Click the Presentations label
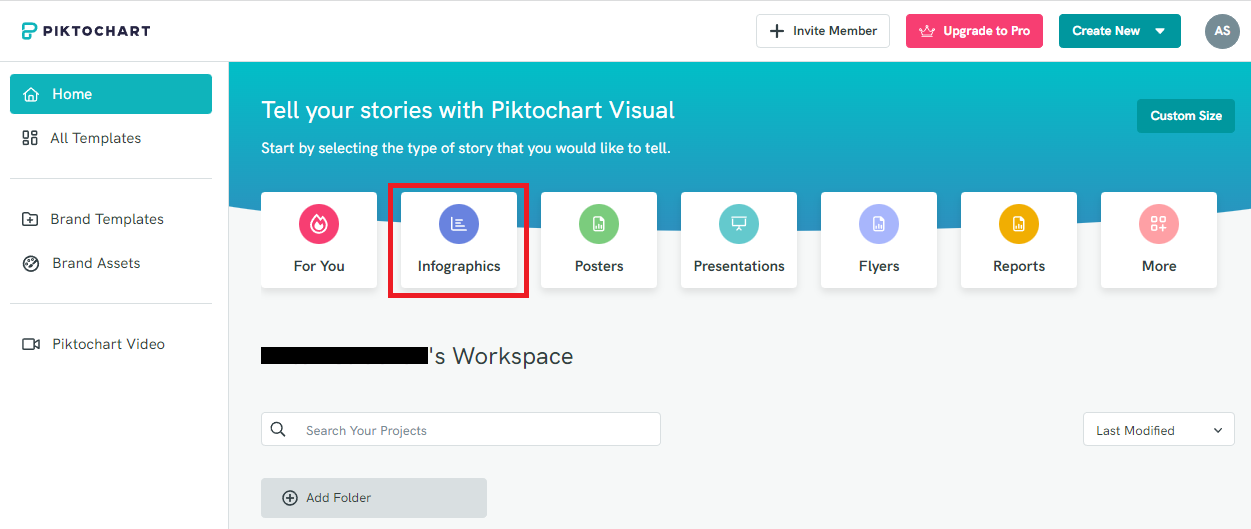This screenshot has height=529, width=1251. pos(739,266)
